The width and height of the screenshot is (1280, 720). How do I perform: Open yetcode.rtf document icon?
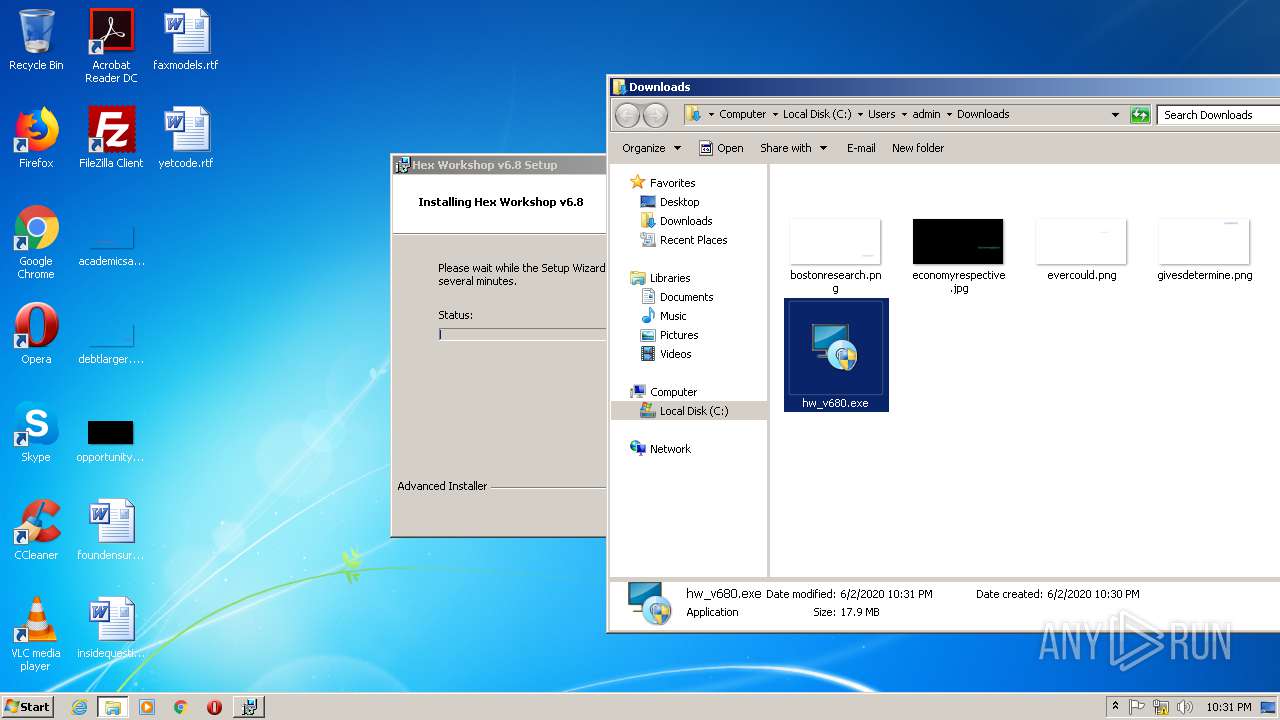pyautogui.click(x=186, y=138)
